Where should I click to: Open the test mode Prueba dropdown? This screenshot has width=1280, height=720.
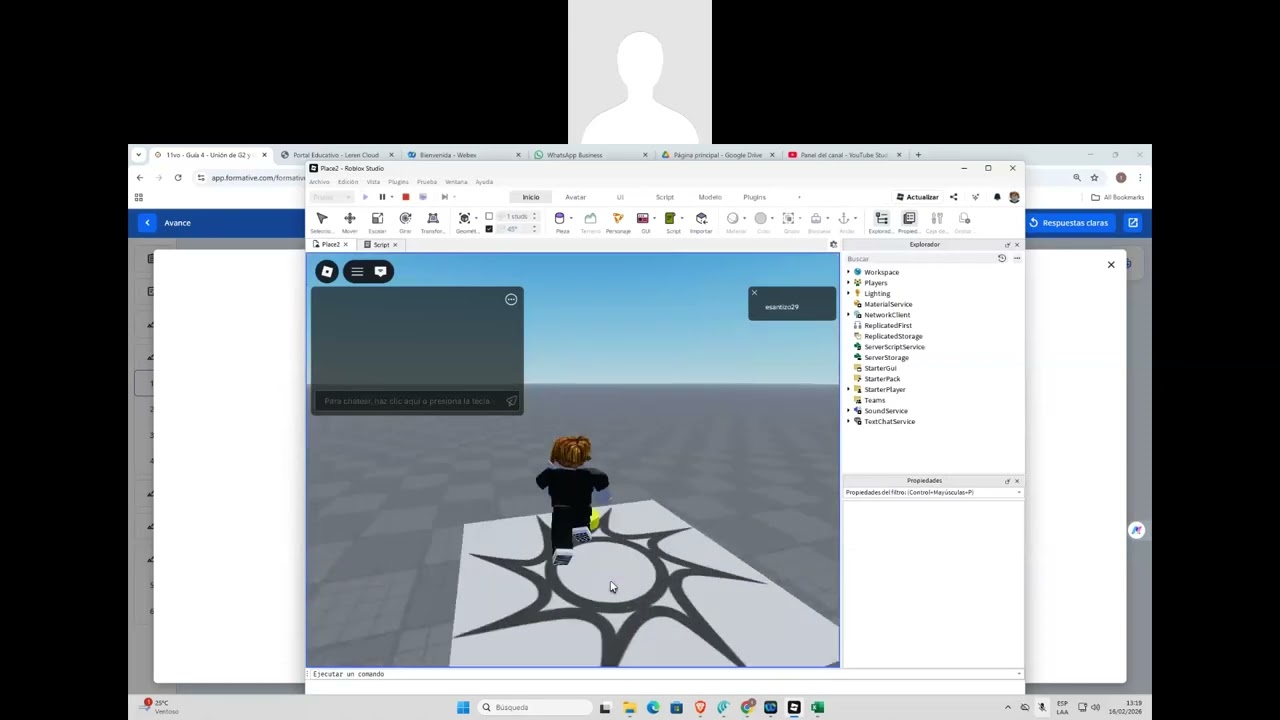333,197
